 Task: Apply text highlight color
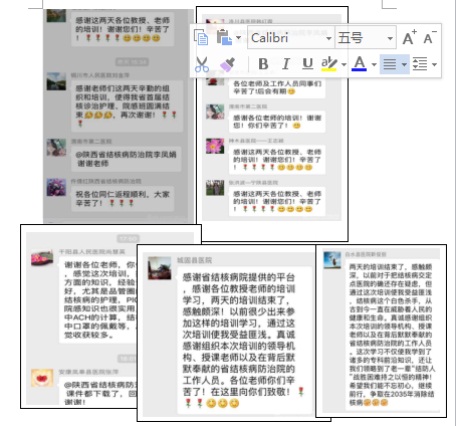click(x=329, y=64)
